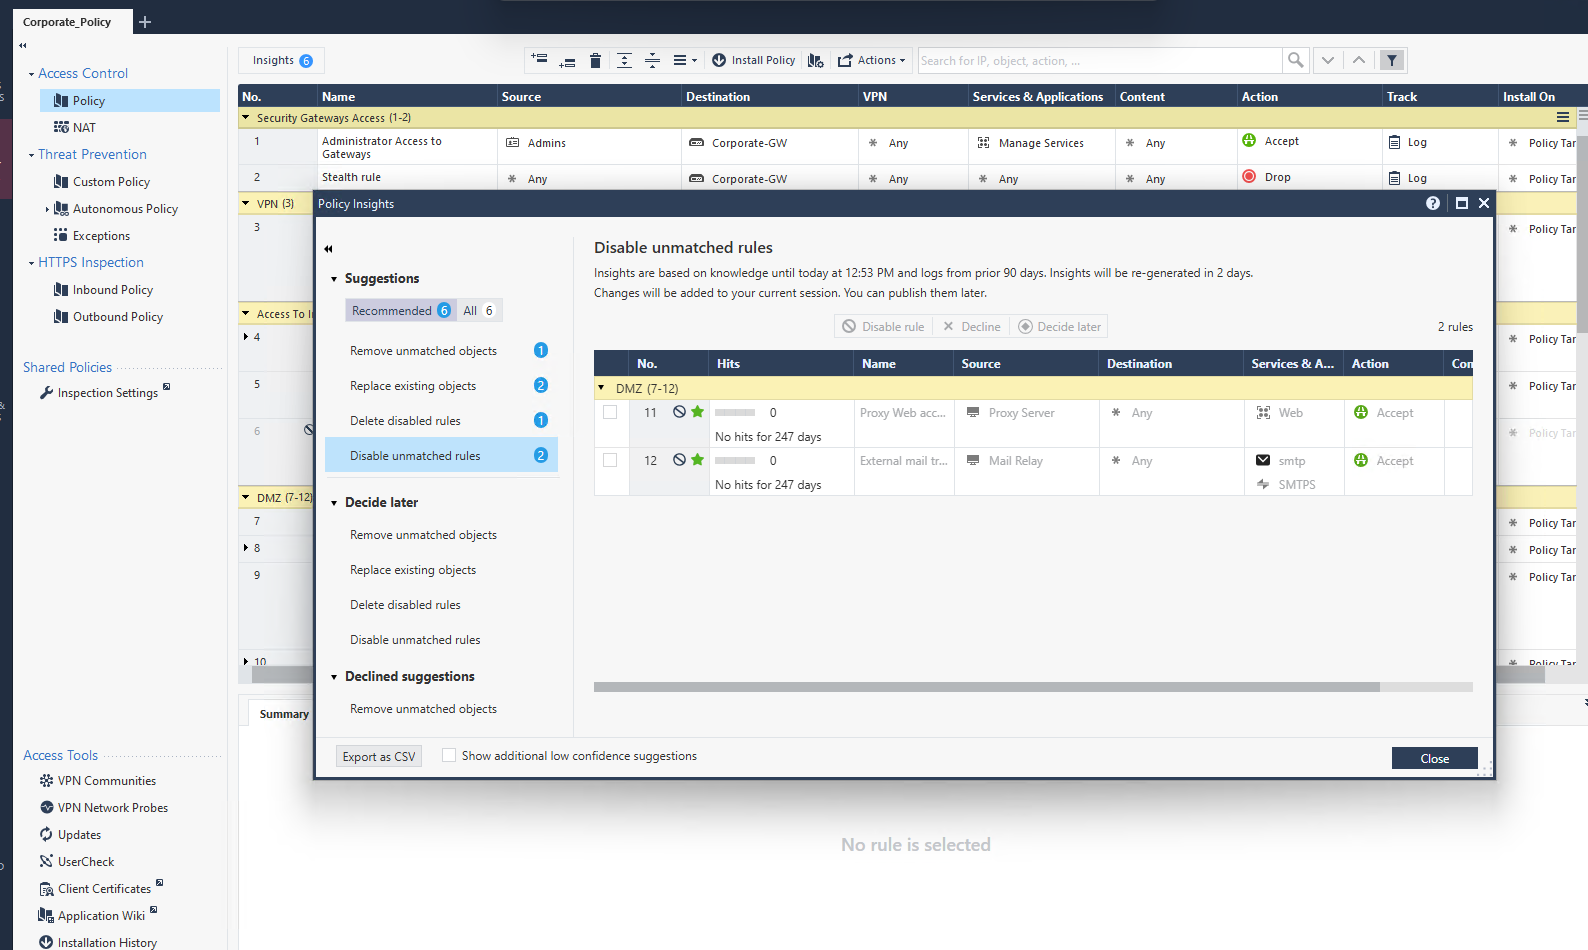This screenshot has width=1588, height=950.
Task: Collapse the Policy Insights side pane
Action: [328, 249]
